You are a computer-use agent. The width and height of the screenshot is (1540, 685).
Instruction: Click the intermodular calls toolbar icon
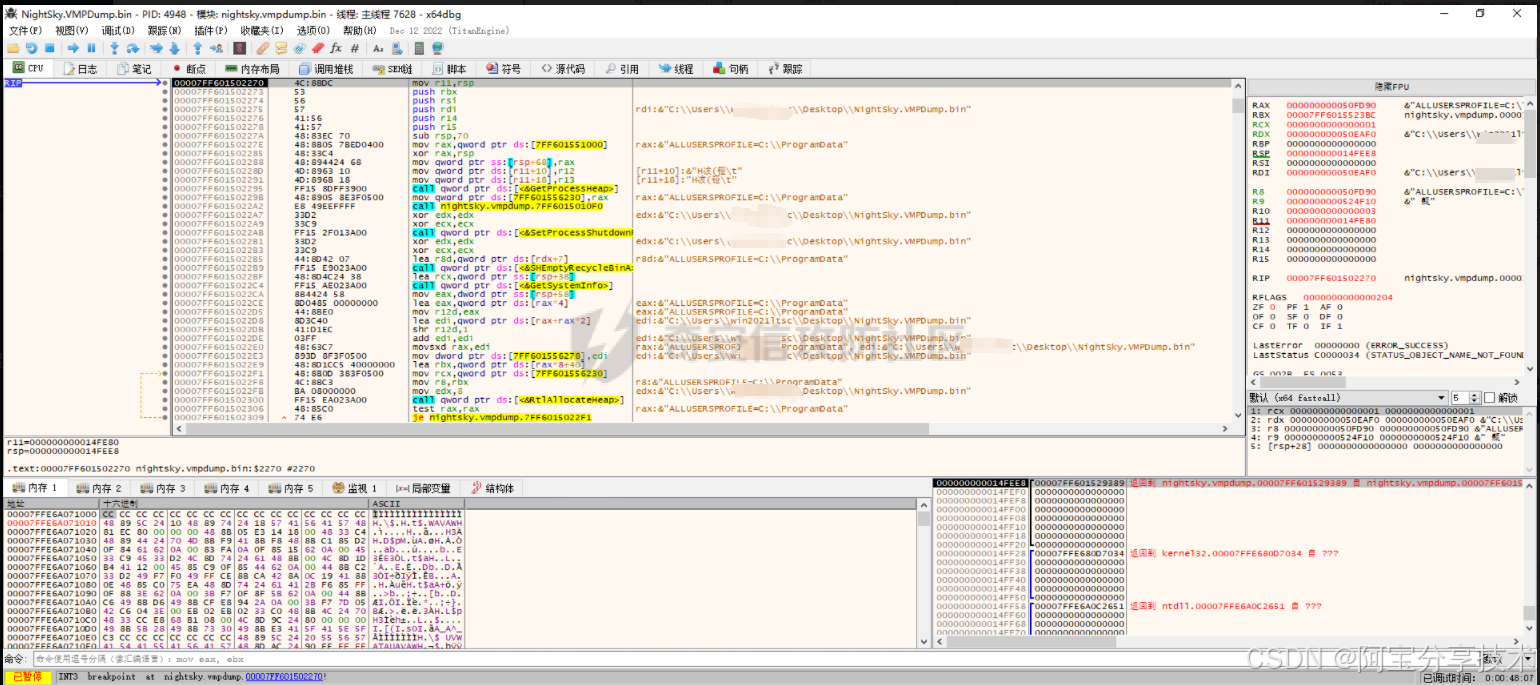pyautogui.click(x=397, y=48)
